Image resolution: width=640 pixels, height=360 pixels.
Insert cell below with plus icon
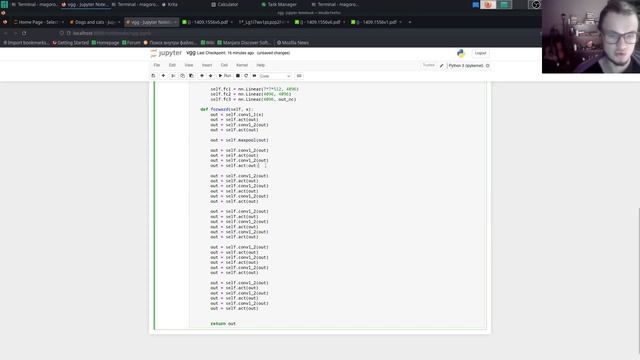[x=163, y=76]
